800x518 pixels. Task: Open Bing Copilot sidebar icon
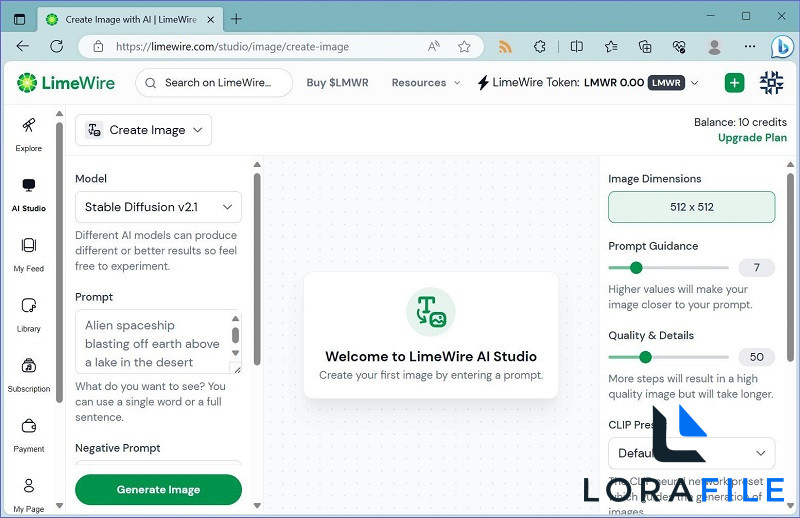tap(782, 47)
